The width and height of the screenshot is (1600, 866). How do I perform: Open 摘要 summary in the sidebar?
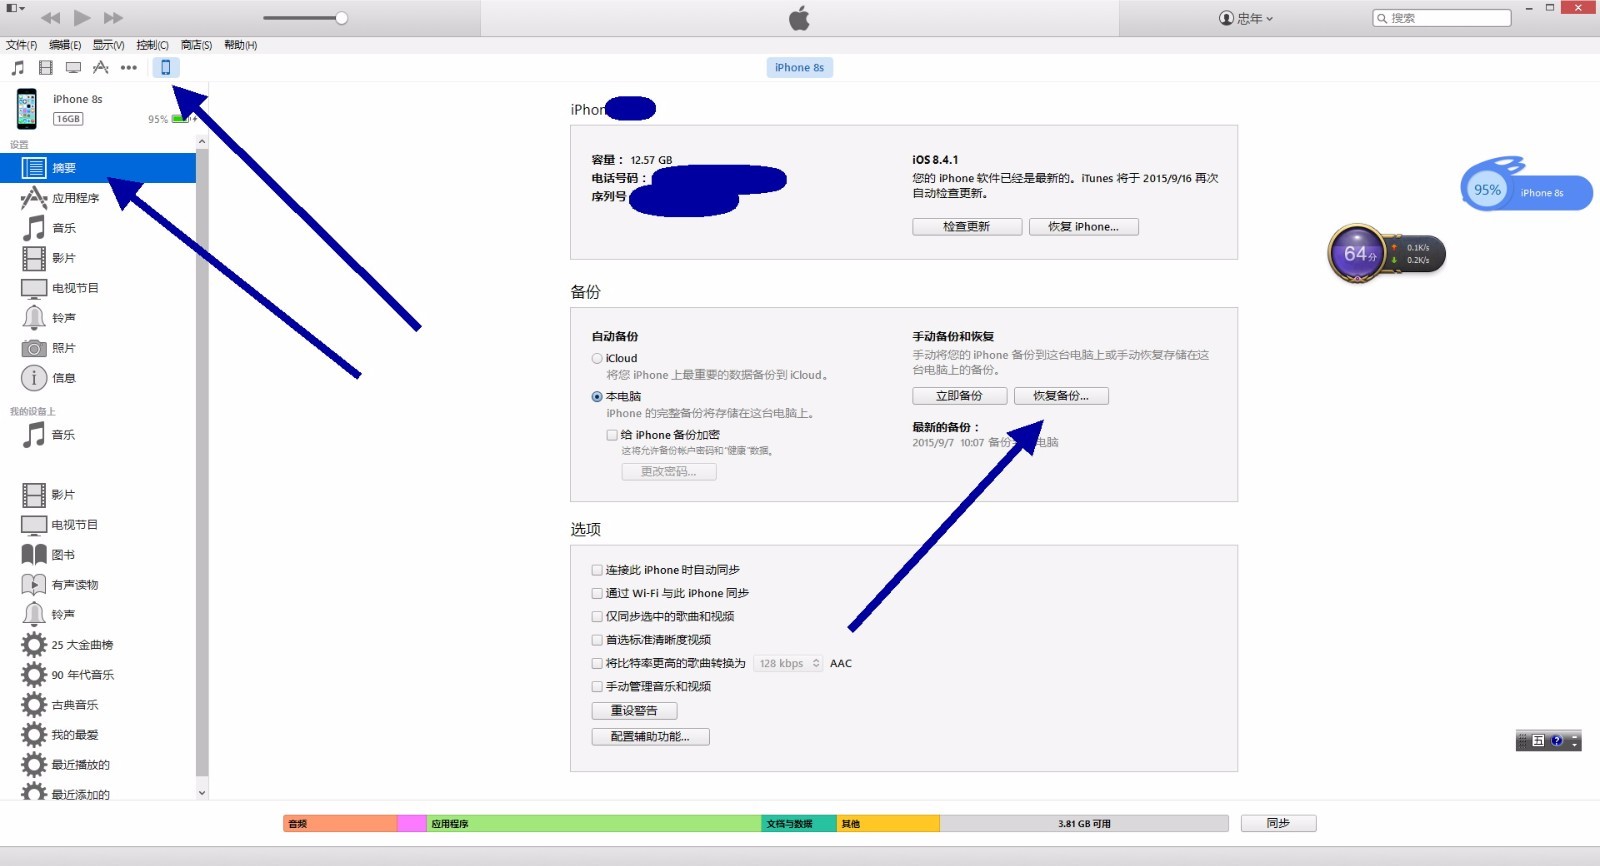[x=98, y=168]
